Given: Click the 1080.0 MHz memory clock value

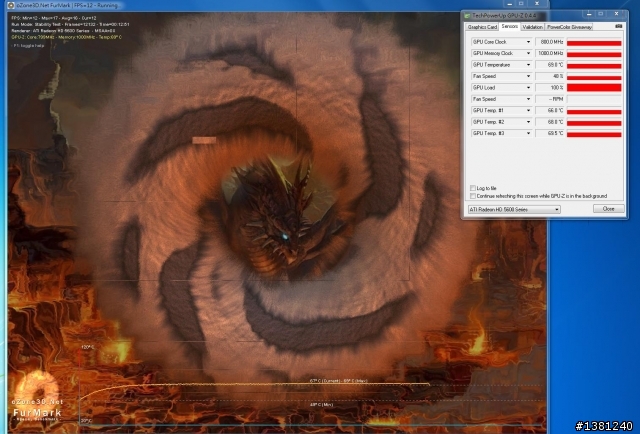Looking at the screenshot, I should click(550, 53).
